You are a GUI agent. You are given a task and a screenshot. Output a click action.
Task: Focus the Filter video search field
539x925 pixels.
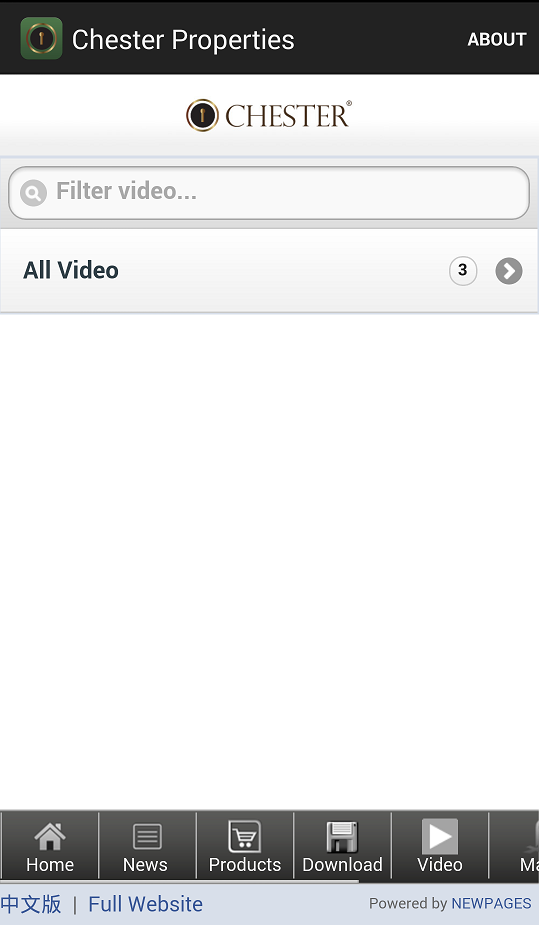click(269, 193)
